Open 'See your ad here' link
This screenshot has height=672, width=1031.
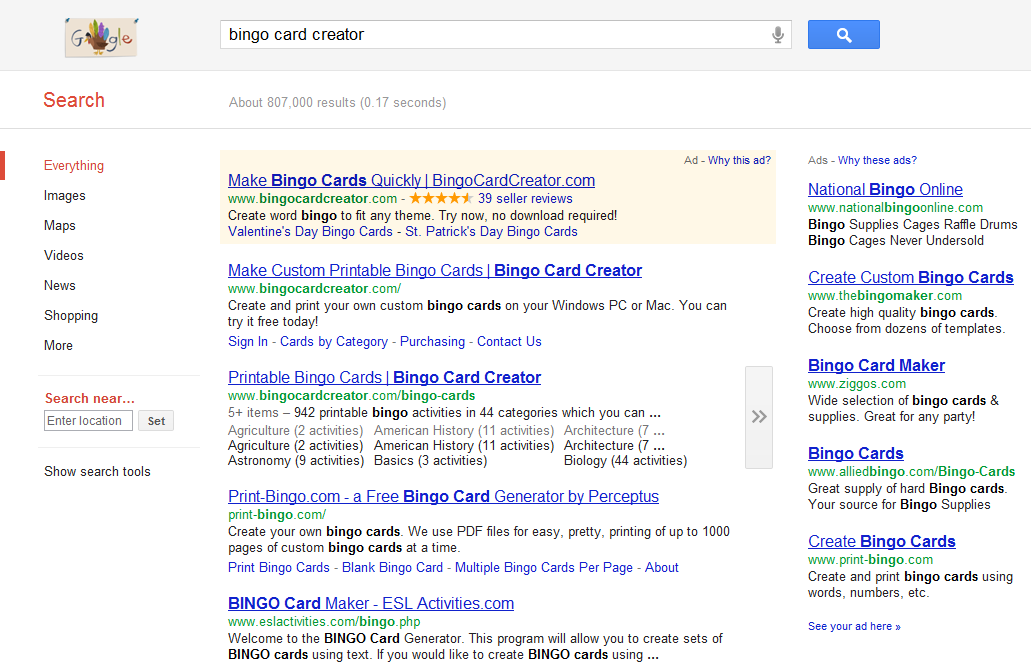pos(854,627)
